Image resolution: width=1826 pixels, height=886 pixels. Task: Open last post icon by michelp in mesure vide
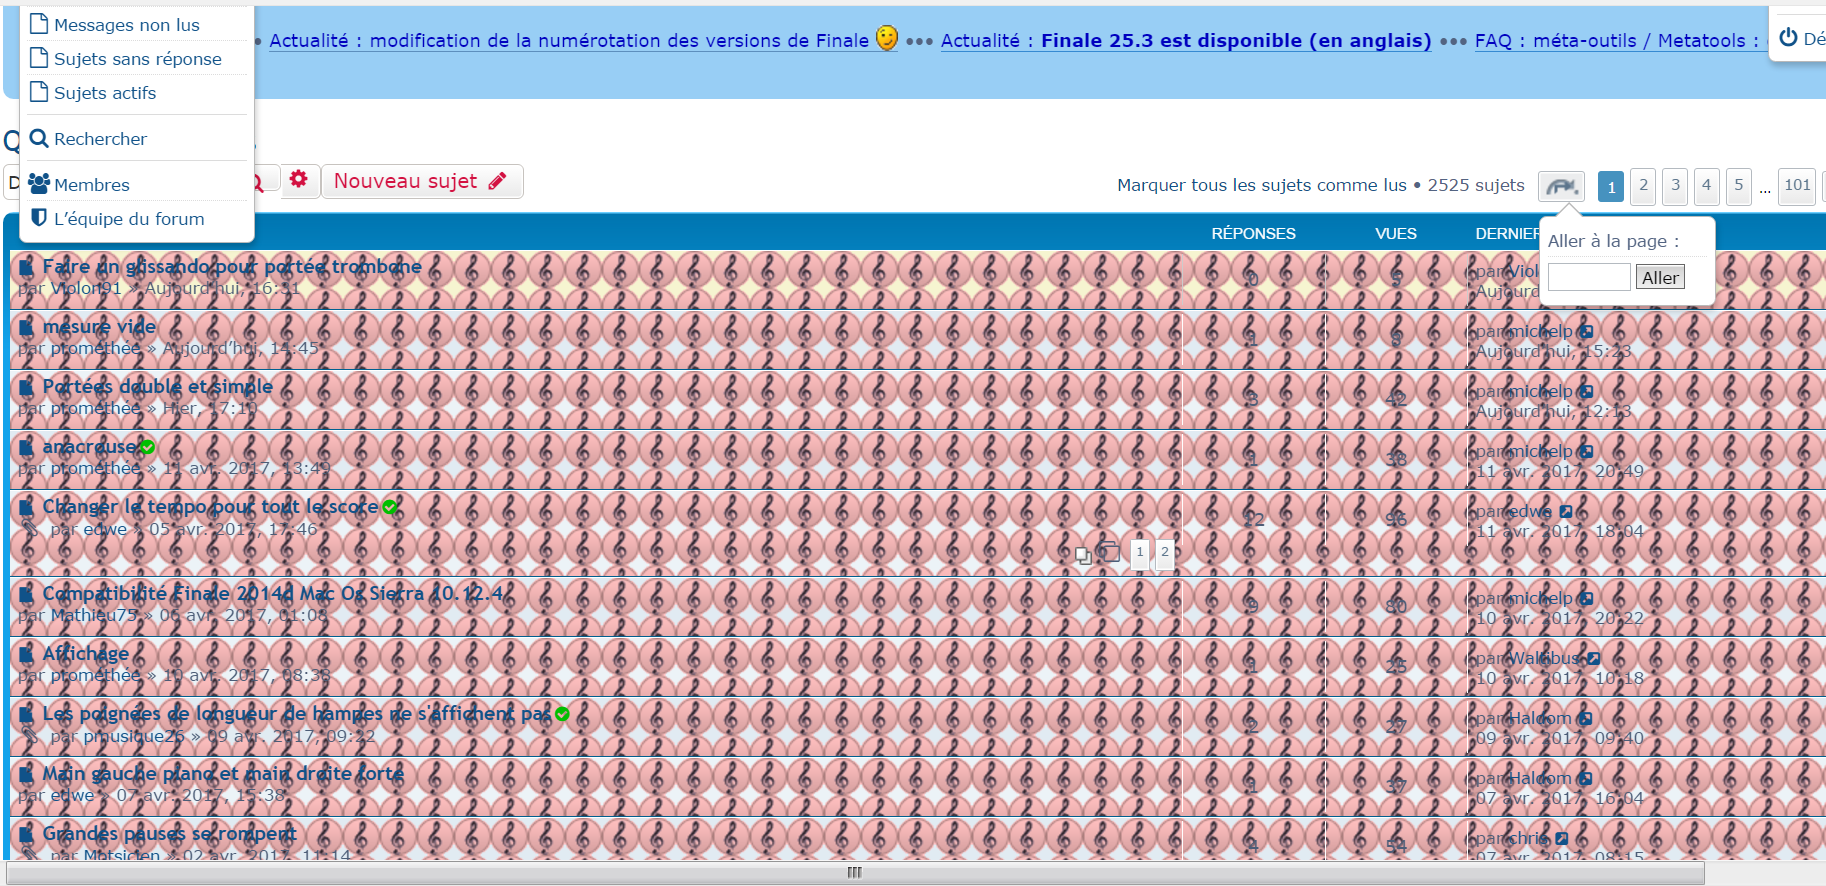(1586, 332)
